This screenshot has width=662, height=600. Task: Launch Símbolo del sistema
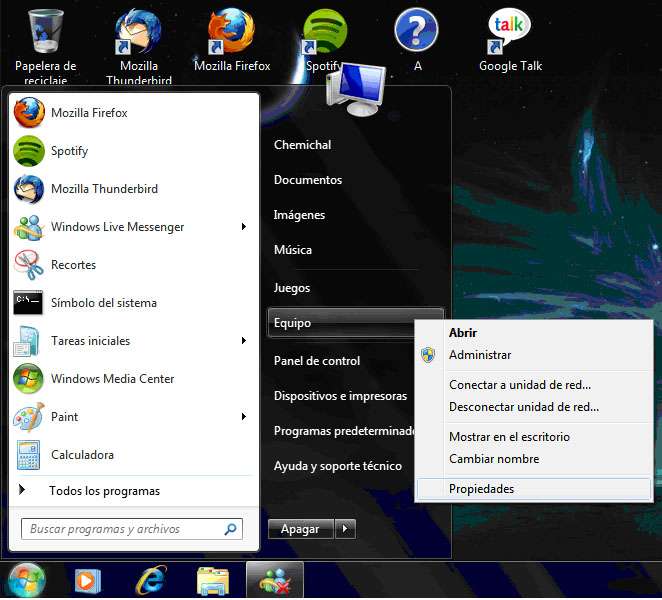pos(103,303)
